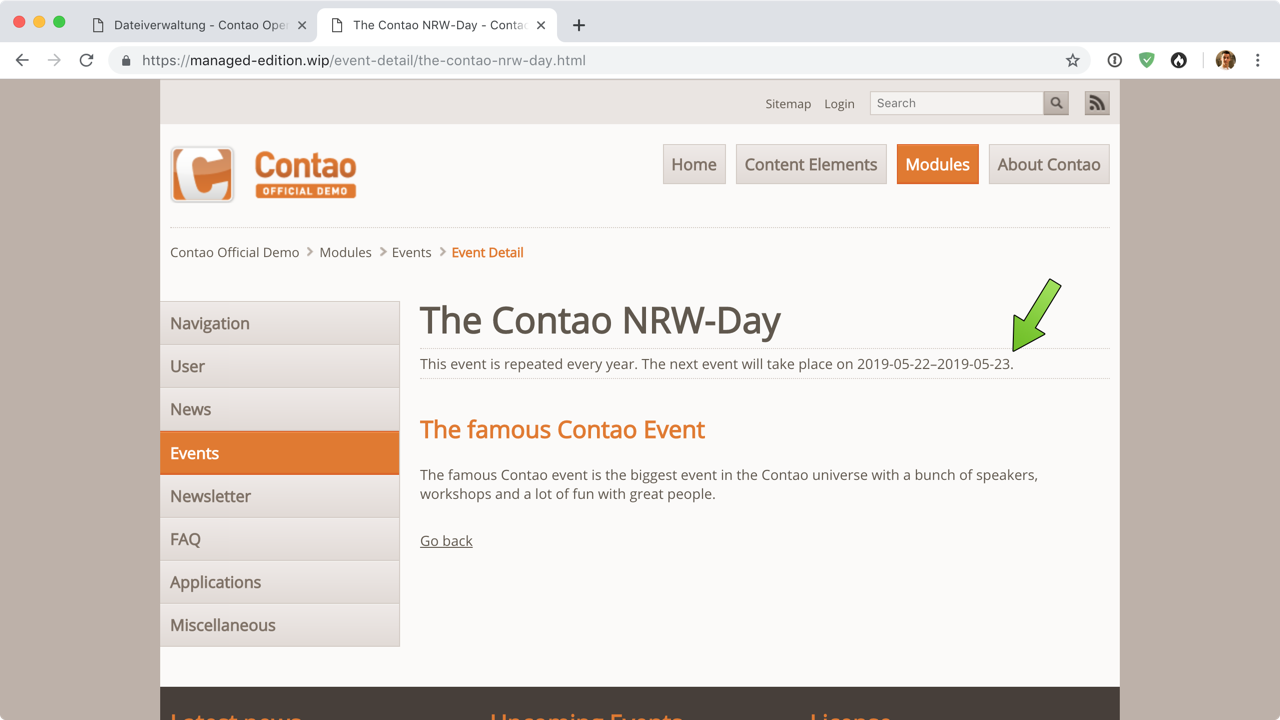Open the 1Password extension icon

coord(1114,60)
